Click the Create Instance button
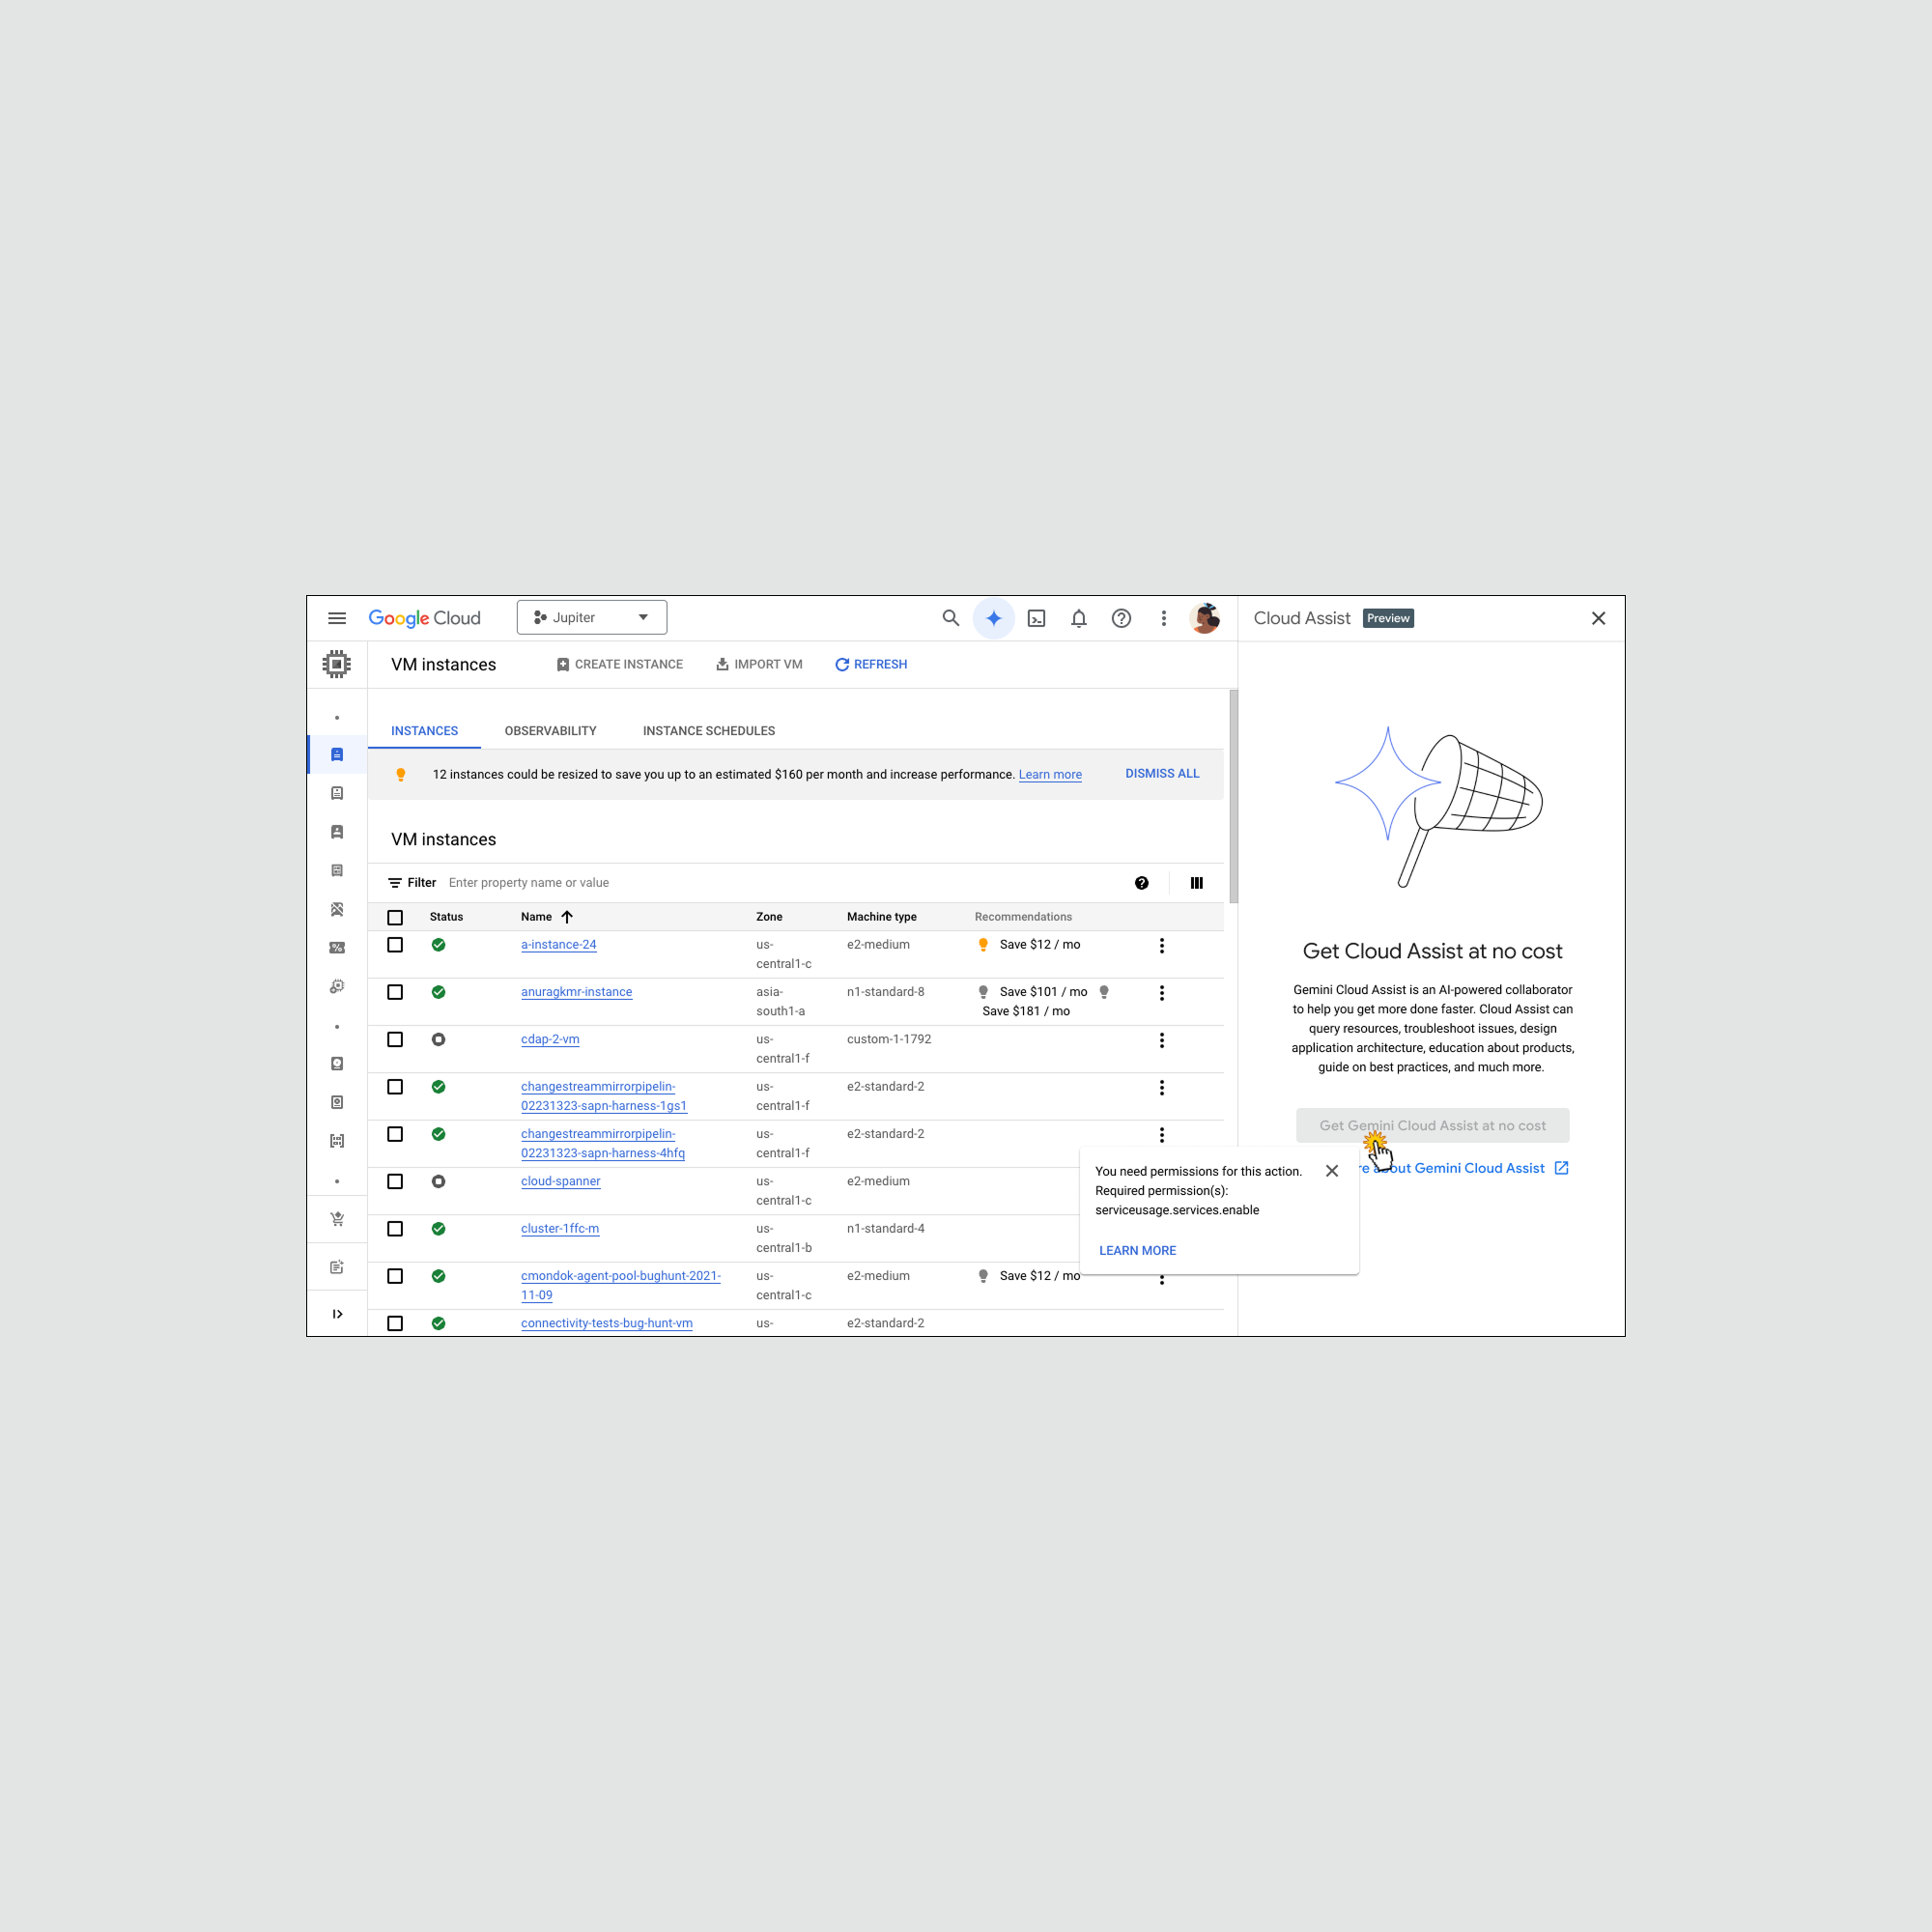Image resolution: width=1932 pixels, height=1932 pixels. pos(620,664)
